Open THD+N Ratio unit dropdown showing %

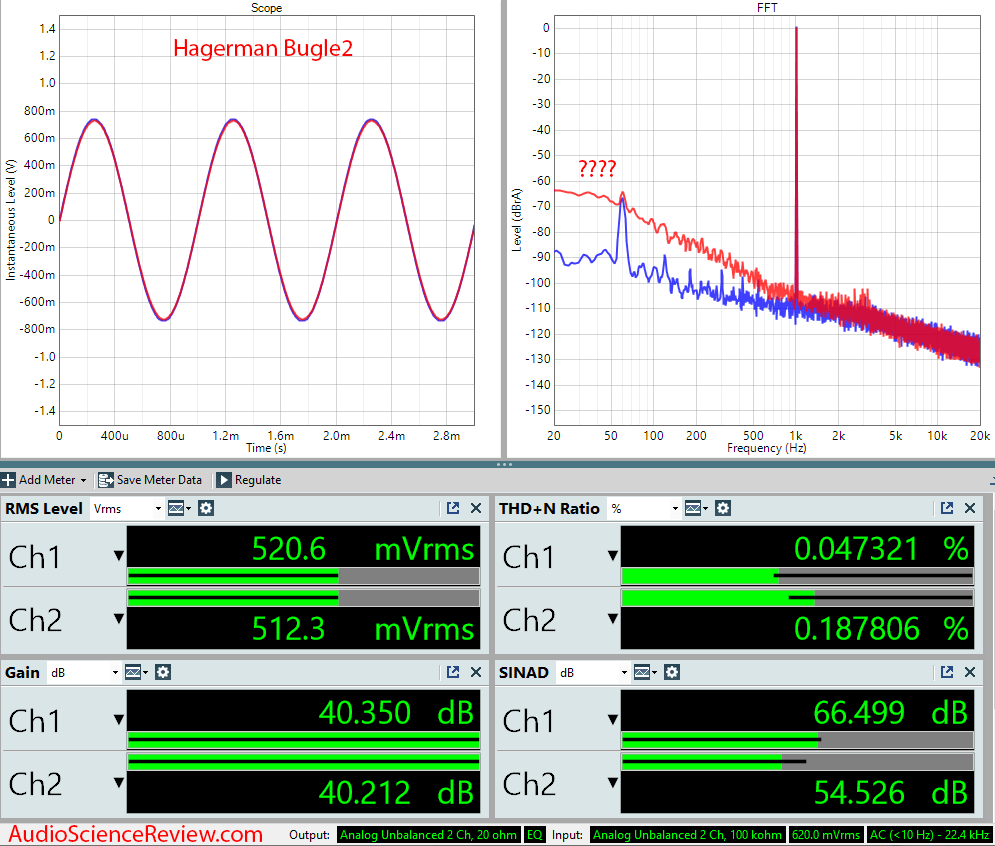tap(643, 508)
